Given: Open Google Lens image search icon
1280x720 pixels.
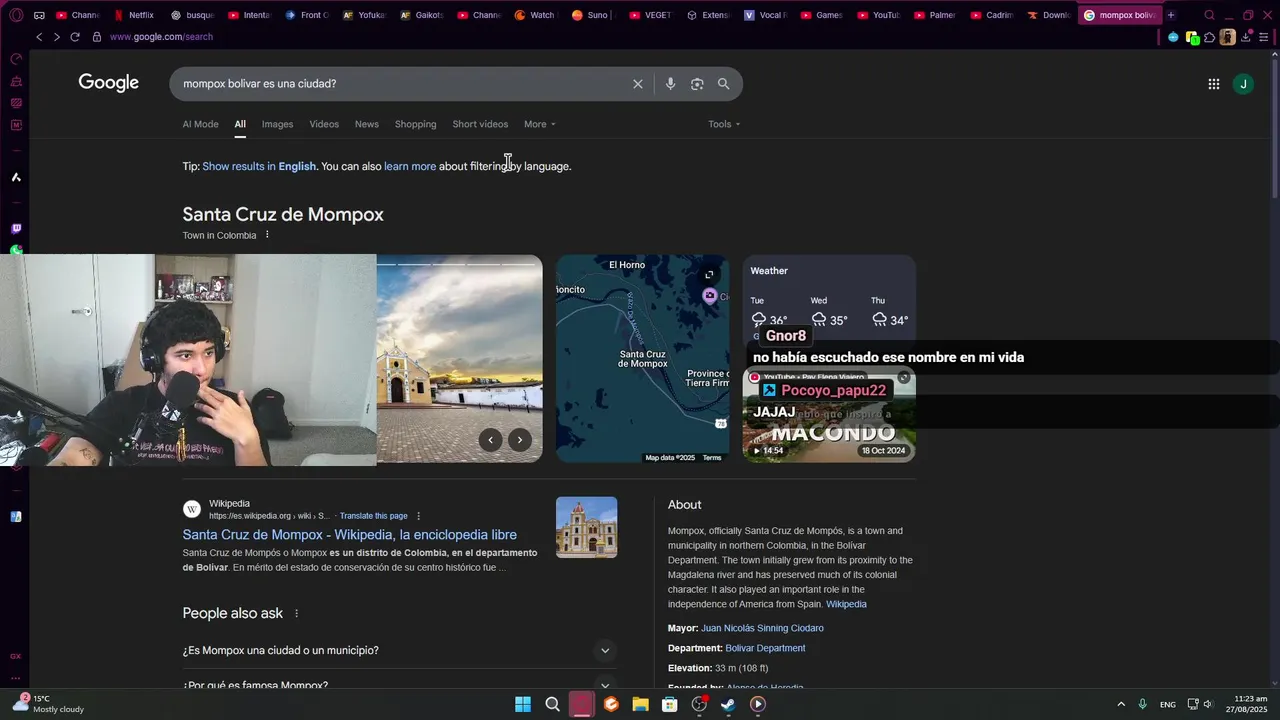Looking at the screenshot, I should [x=697, y=84].
